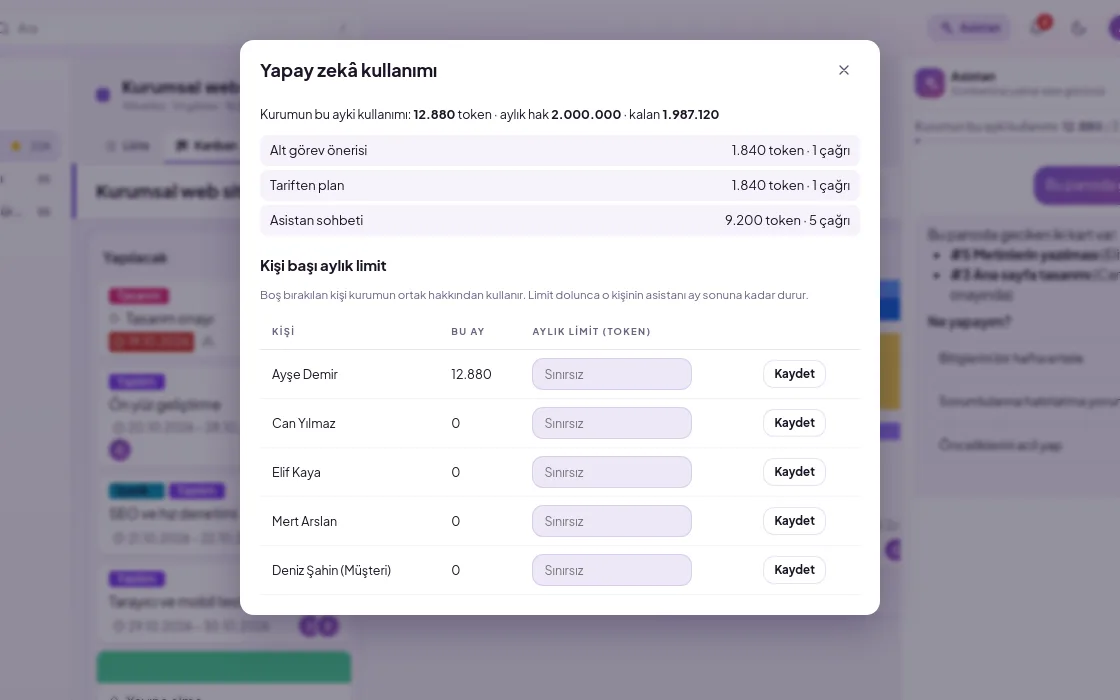
Task: Select the Can Yılmaz name cell
Action: pos(304,424)
